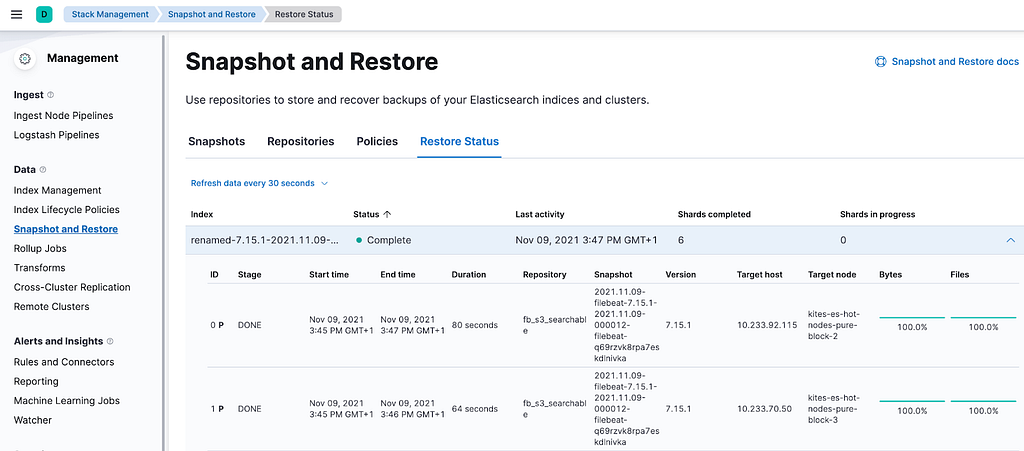Switch to the Repositories tab
The image size is (1024, 451).
pos(300,141)
